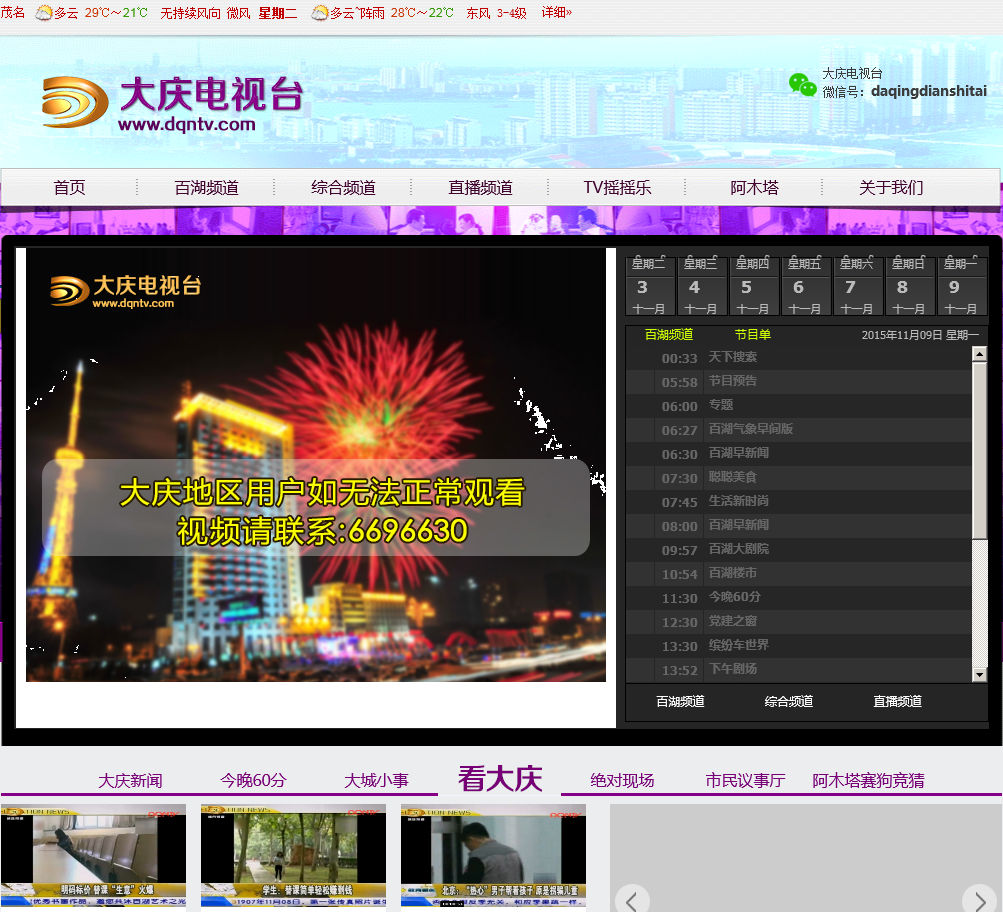Image resolution: width=1003 pixels, height=912 pixels.
Task: Switch schedule to 综合频道 at panel bottom
Action: tap(789, 702)
